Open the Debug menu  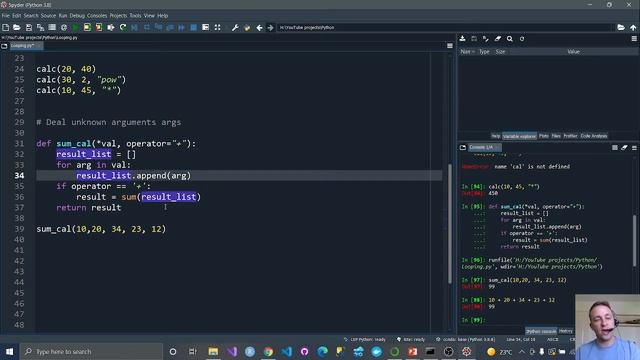pos(77,16)
